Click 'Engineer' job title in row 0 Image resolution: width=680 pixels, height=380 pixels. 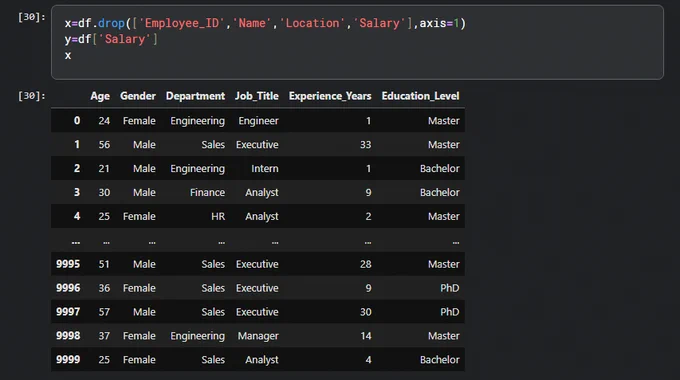coord(258,121)
